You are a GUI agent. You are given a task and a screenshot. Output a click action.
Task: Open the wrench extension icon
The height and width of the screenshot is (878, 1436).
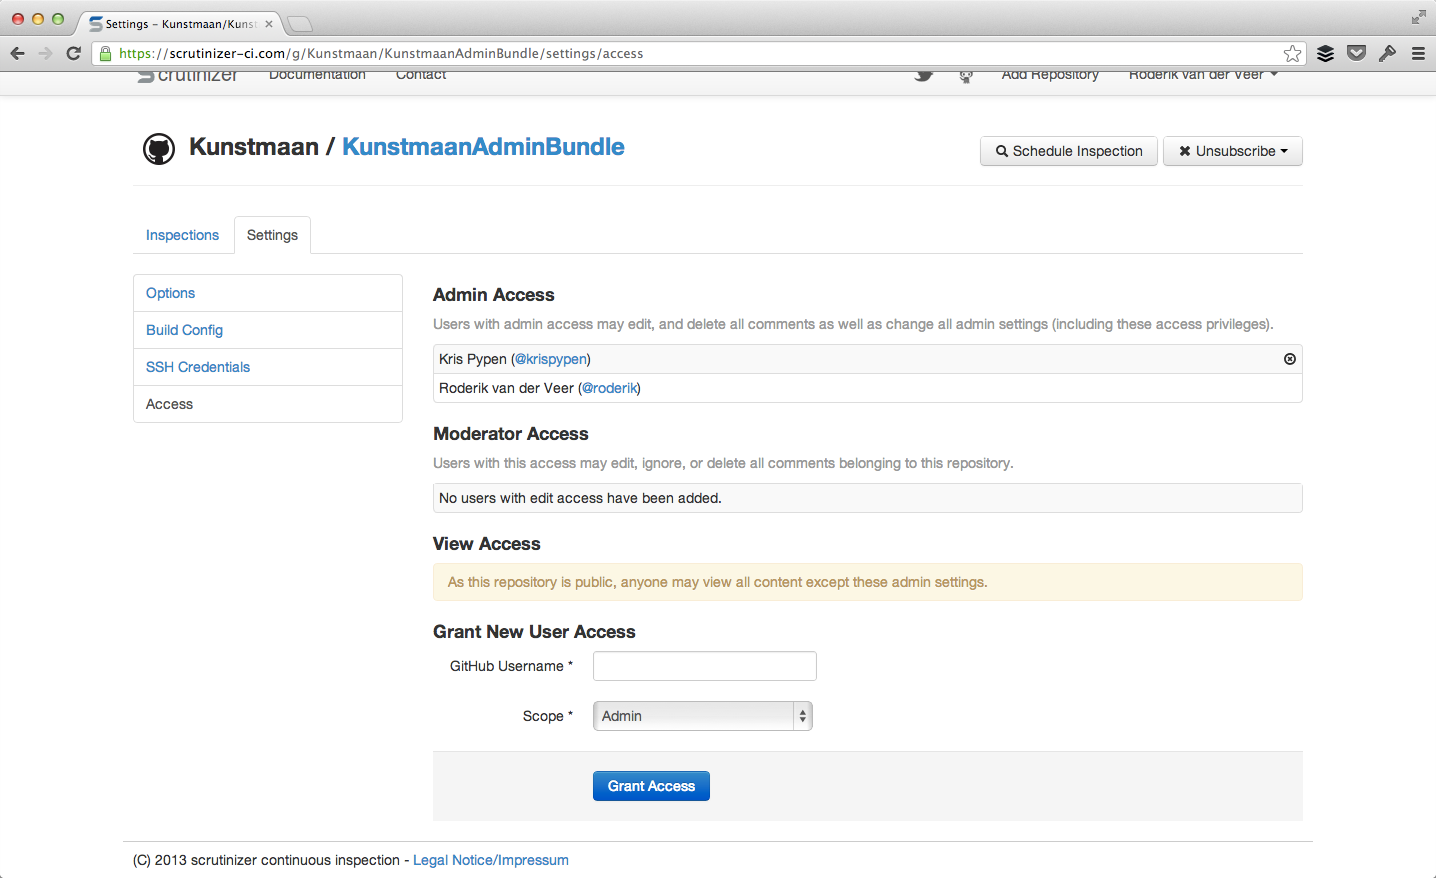tap(1387, 53)
